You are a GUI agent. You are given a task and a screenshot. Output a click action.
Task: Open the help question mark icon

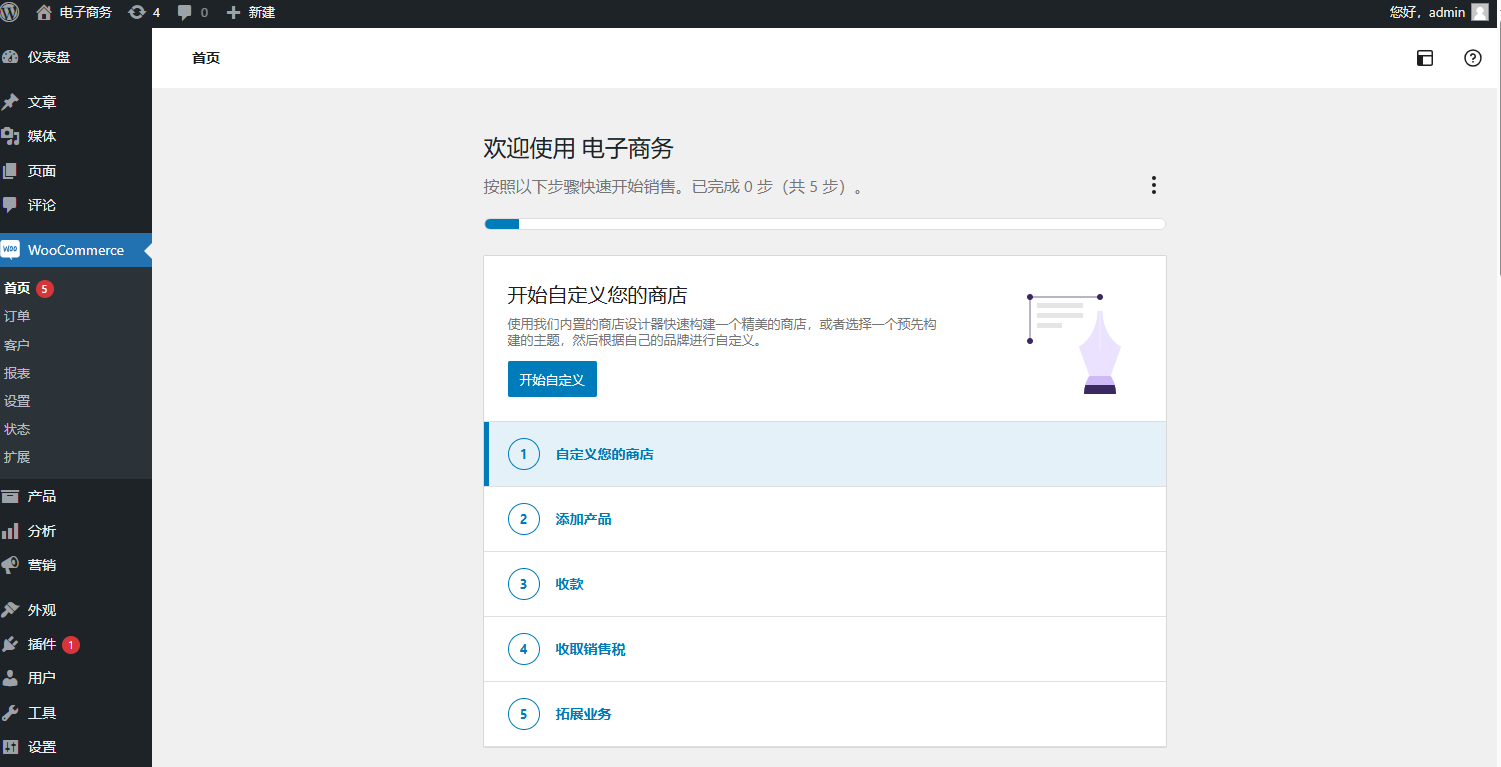tap(1473, 58)
